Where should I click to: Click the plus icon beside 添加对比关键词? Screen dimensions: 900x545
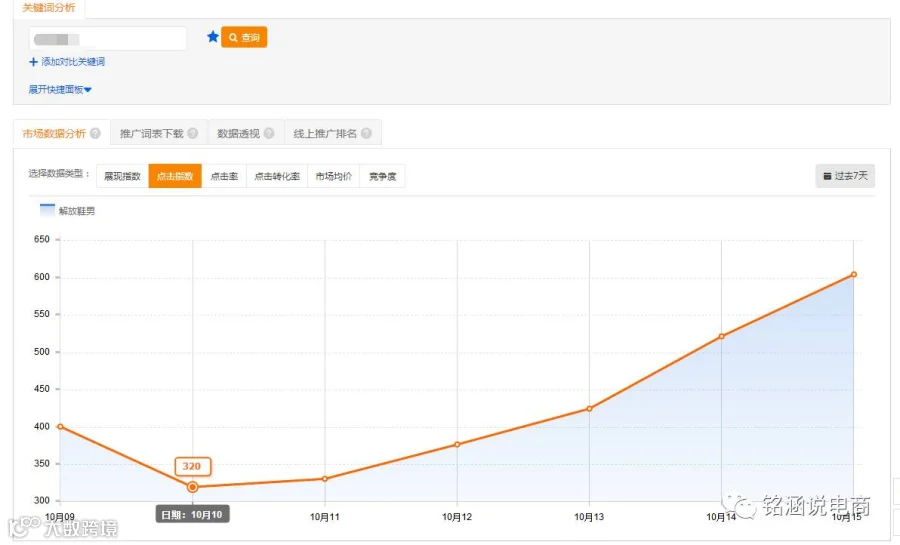coord(33,62)
